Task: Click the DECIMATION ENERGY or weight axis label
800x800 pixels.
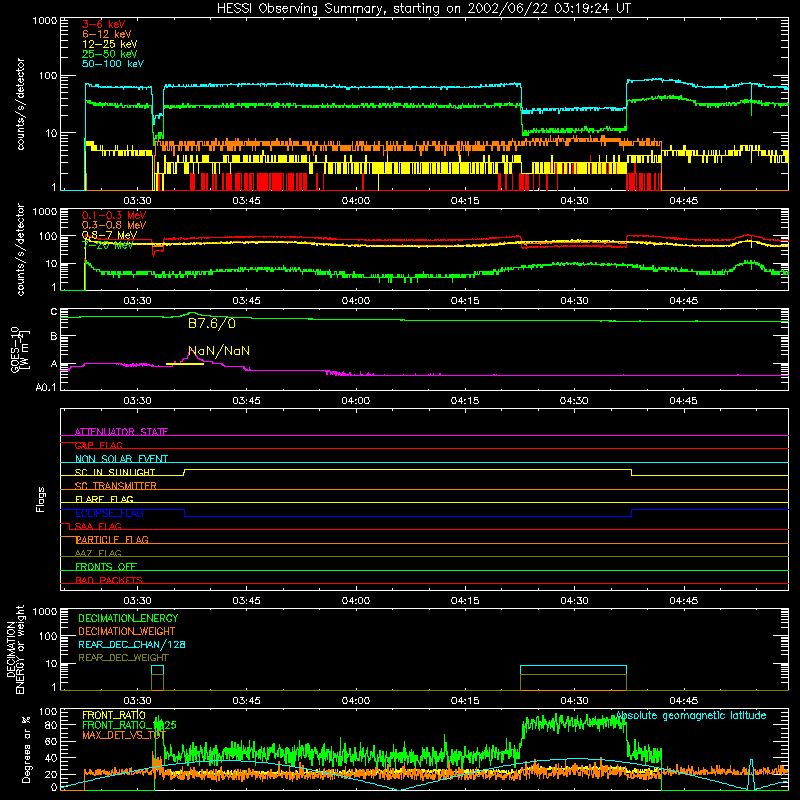Action: coord(15,649)
